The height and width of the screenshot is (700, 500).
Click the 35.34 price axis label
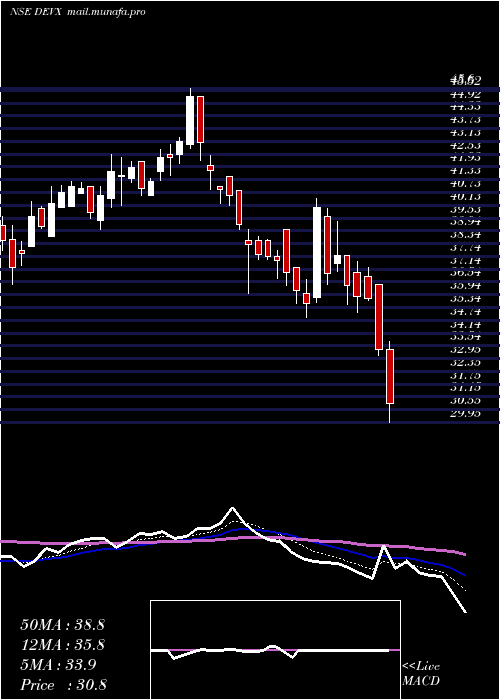pos(465,299)
